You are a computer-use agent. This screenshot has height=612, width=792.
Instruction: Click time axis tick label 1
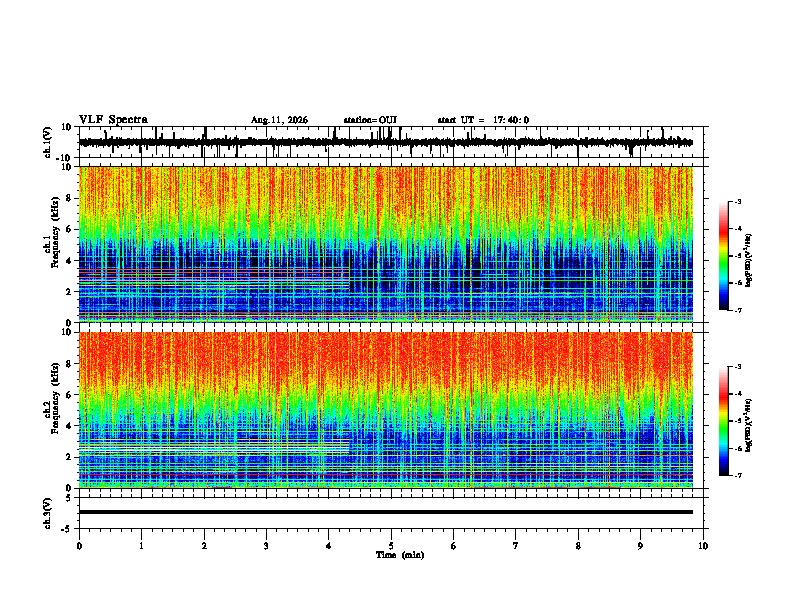pyautogui.click(x=141, y=546)
